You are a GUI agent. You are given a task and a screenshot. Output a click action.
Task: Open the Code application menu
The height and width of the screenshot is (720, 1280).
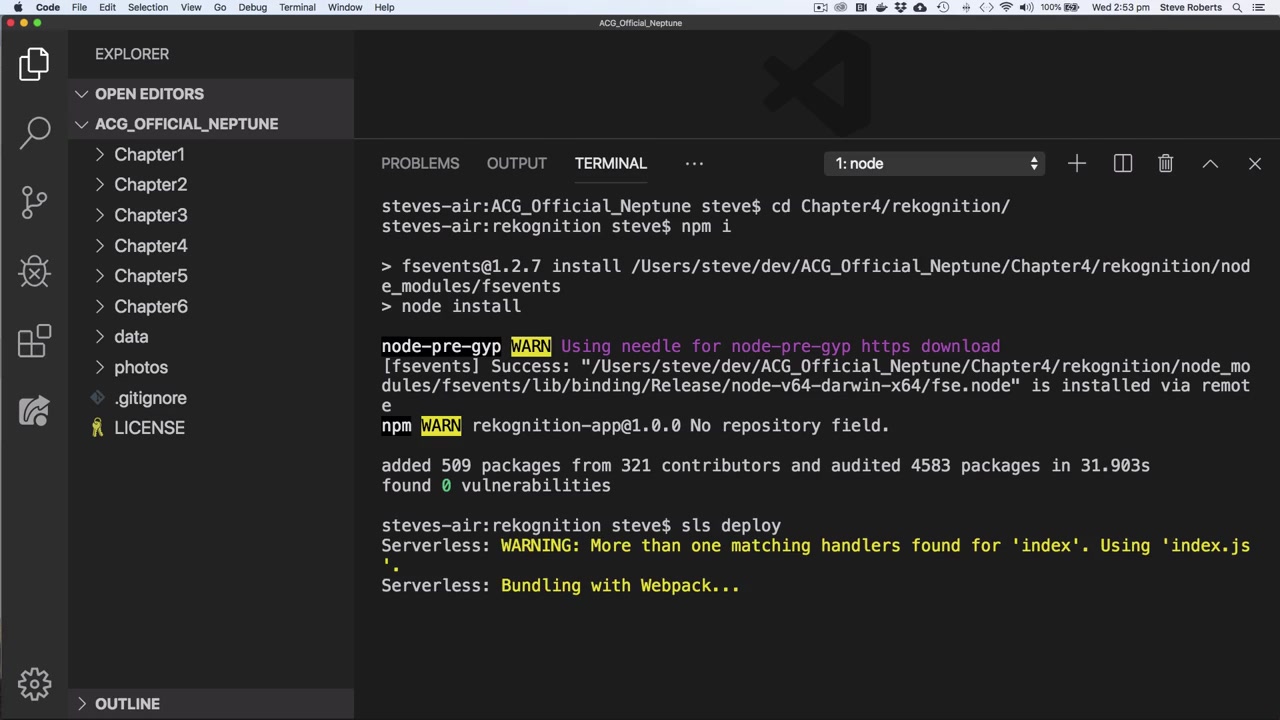(x=48, y=7)
